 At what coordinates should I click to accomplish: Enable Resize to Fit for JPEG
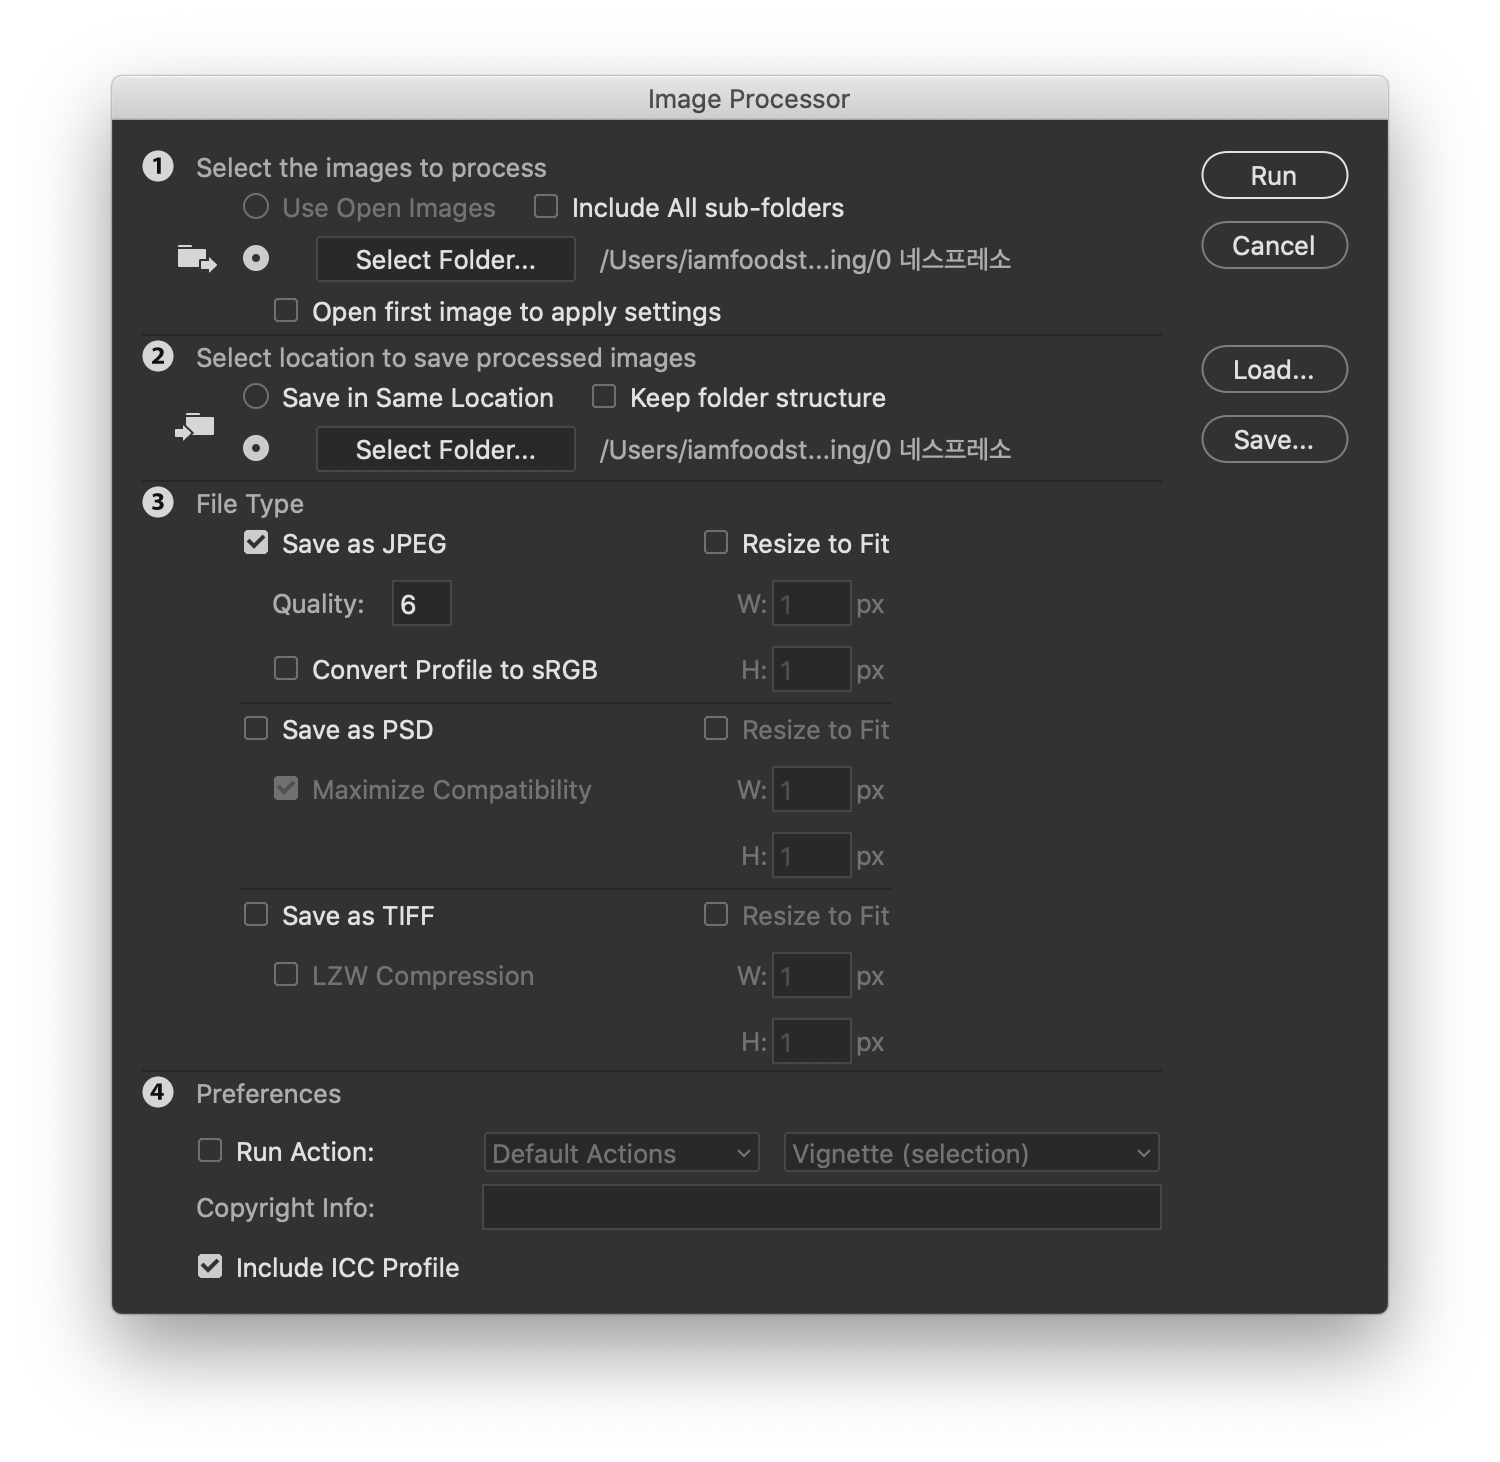(716, 542)
